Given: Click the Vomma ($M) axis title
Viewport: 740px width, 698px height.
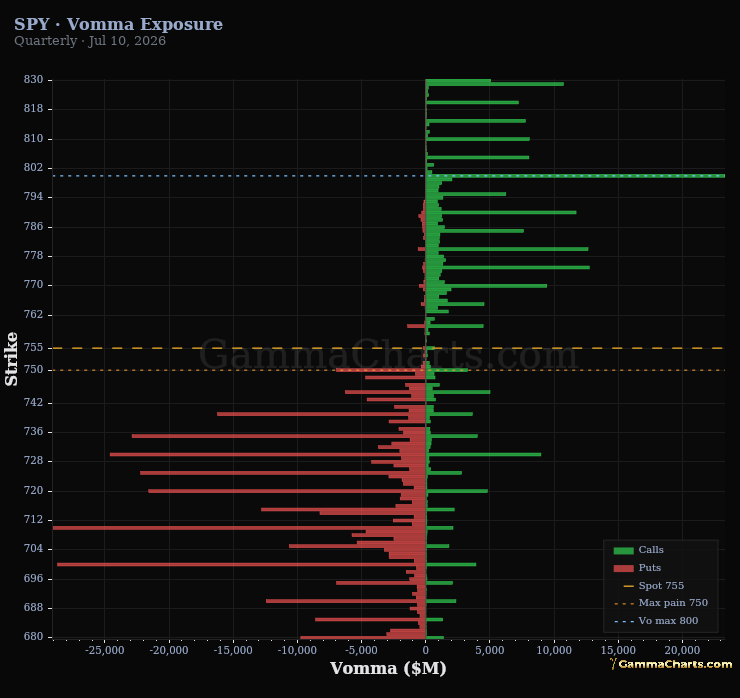Looking at the screenshot, I should [x=388, y=668].
